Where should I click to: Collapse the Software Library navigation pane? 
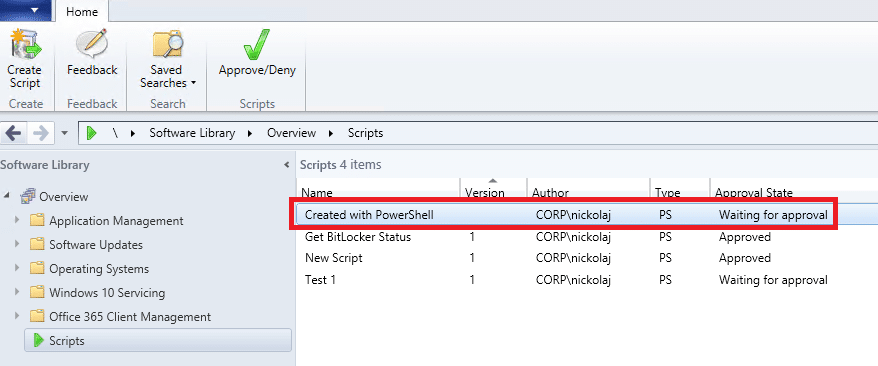click(287, 165)
